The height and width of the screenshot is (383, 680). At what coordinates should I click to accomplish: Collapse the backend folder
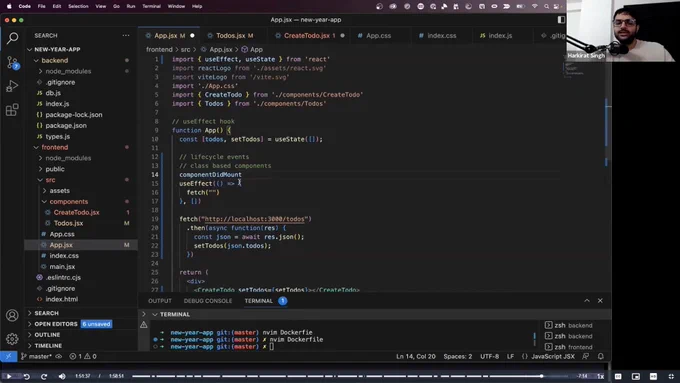81,60
